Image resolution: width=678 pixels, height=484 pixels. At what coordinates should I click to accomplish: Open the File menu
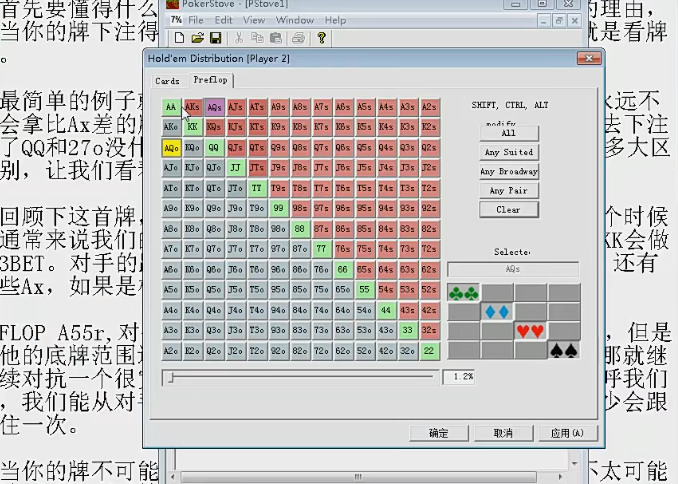(x=196, y=20)
